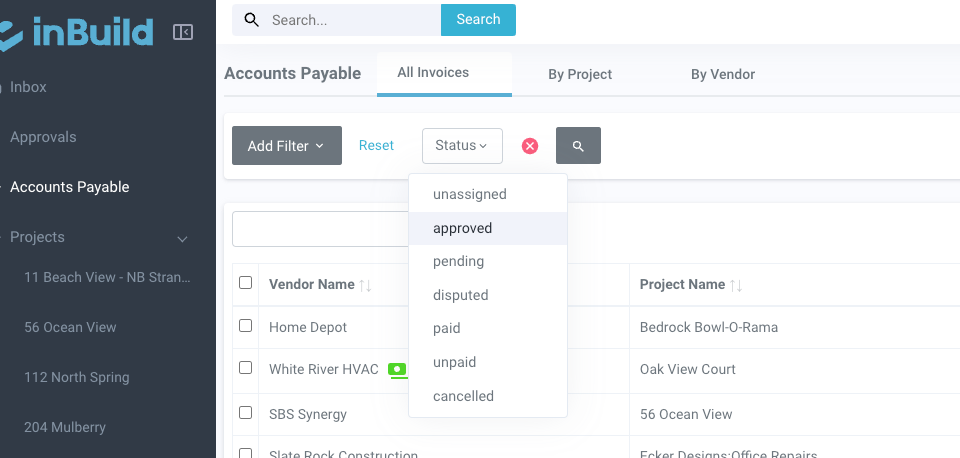
Task: Click the blue Search button
Action: point(478,20)
